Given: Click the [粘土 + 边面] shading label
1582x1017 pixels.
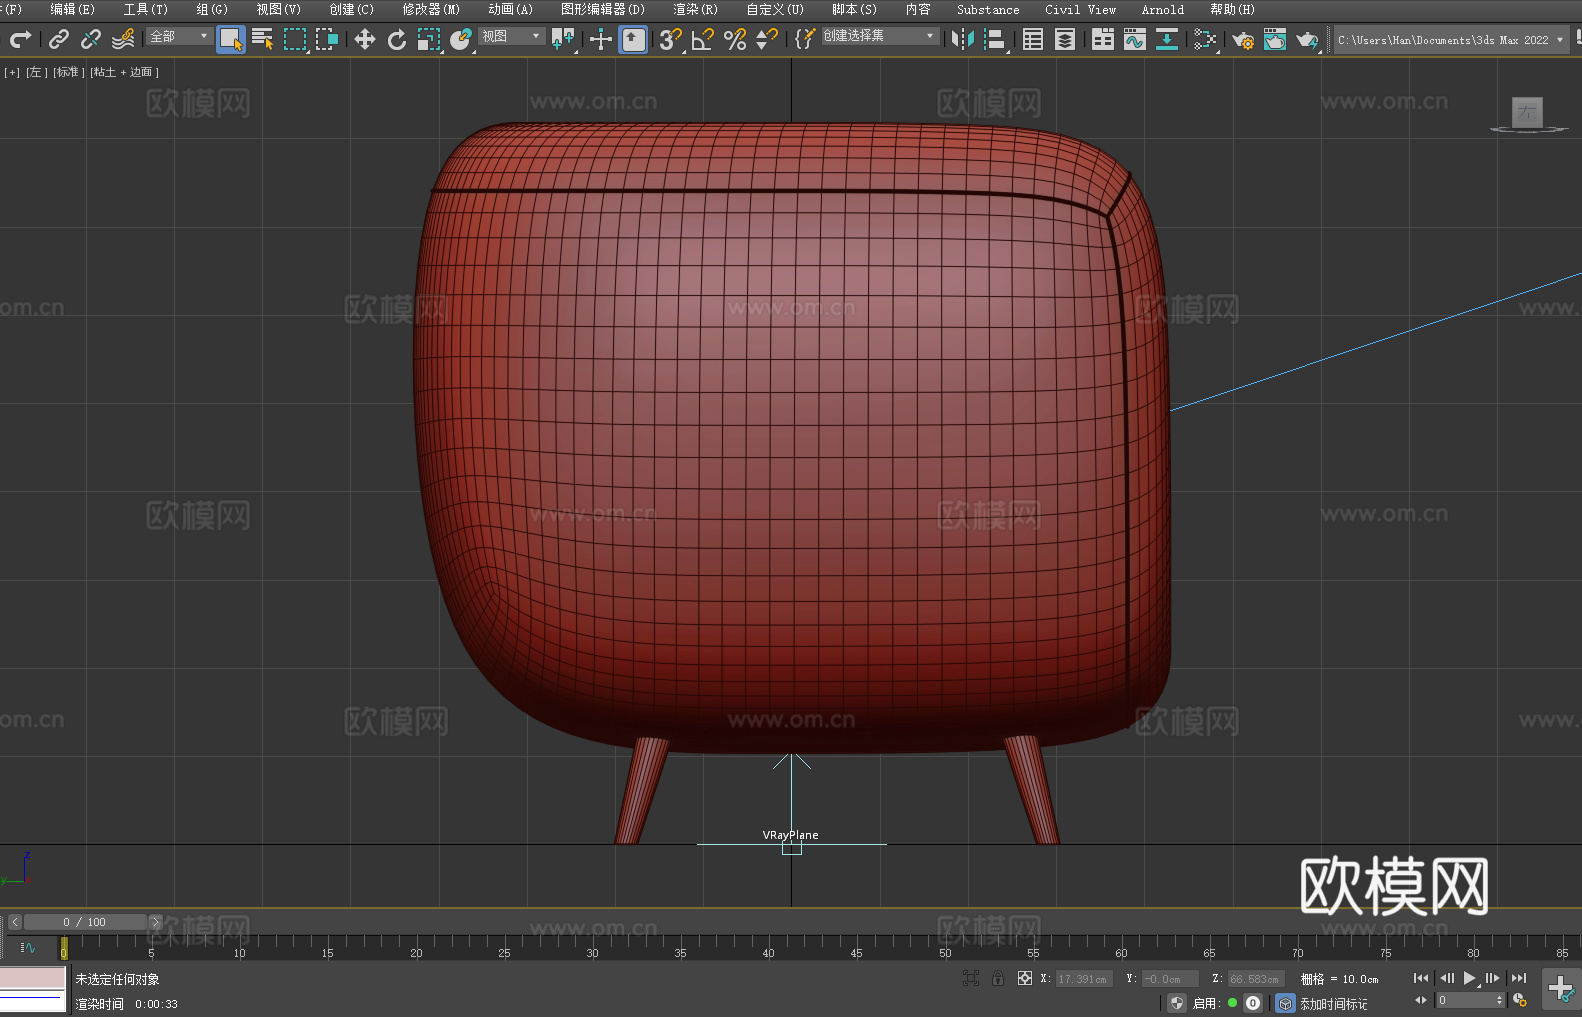Looking at the screenshot, I should tap(124, 72).
